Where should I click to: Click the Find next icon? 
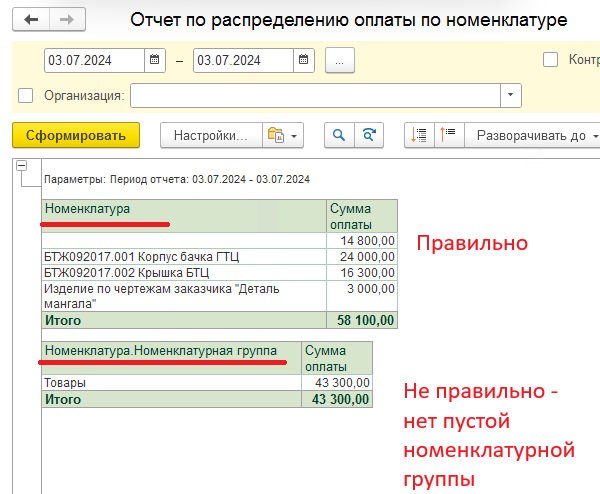point(370,135)
